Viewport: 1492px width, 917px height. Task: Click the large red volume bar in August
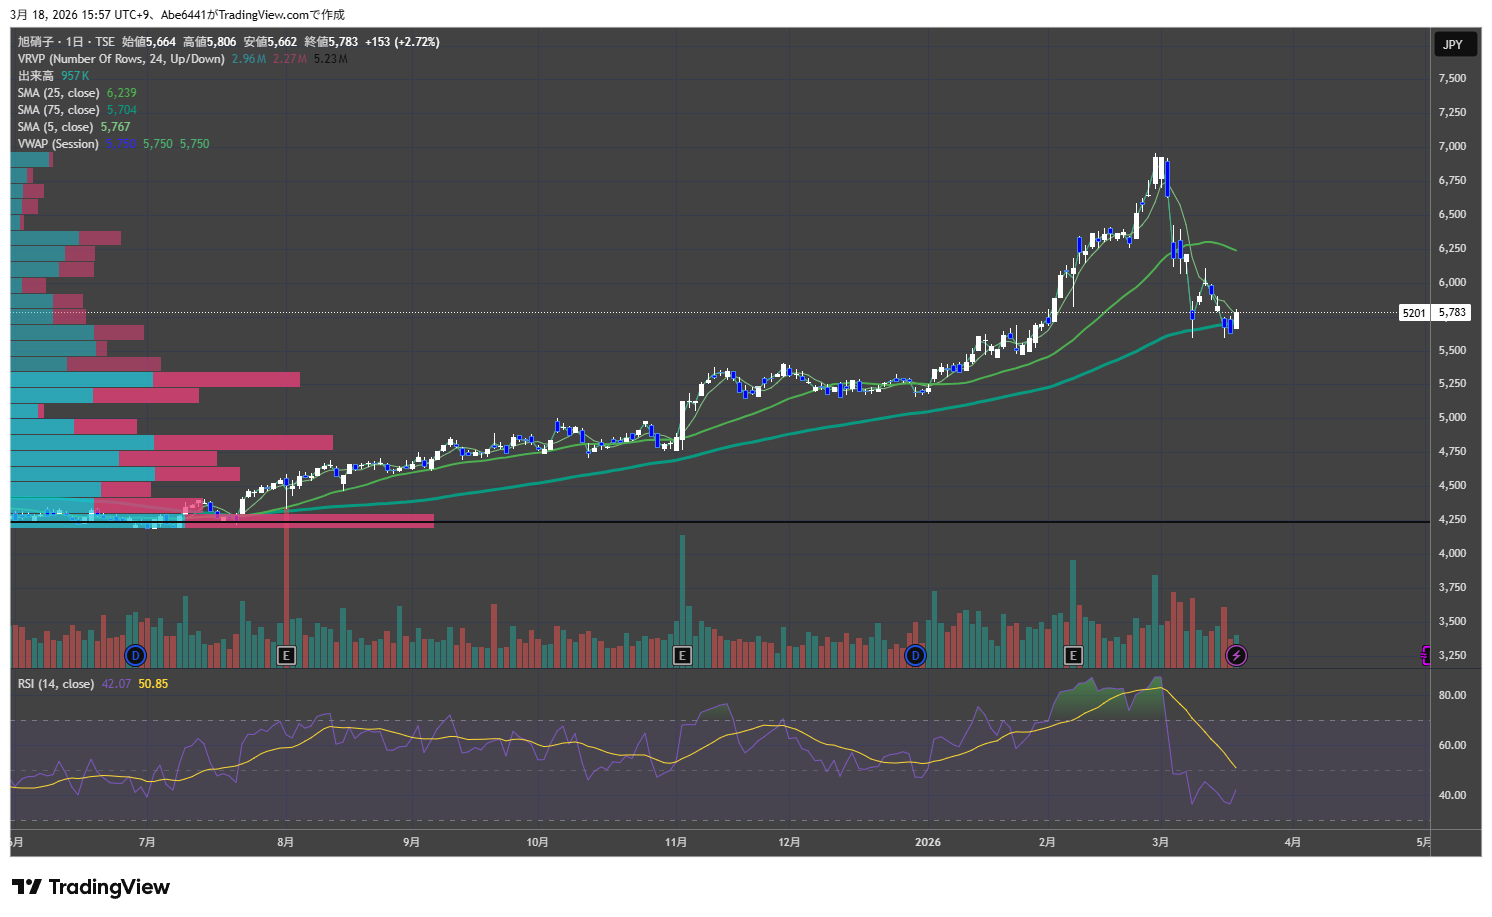coord(286,590)
